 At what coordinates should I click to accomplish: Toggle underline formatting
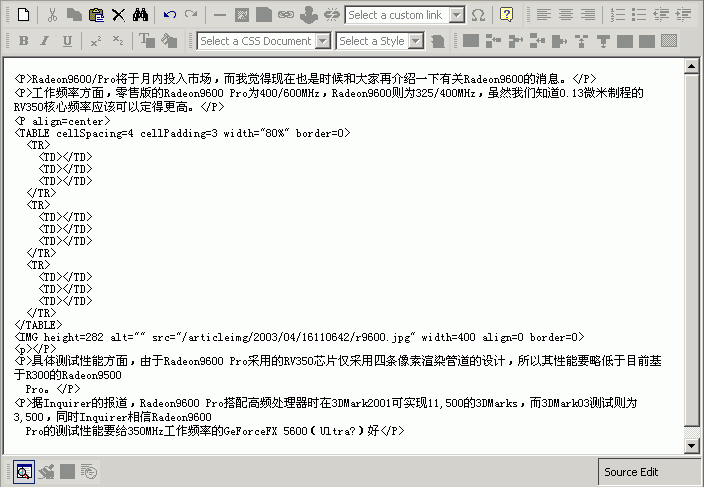67,41
